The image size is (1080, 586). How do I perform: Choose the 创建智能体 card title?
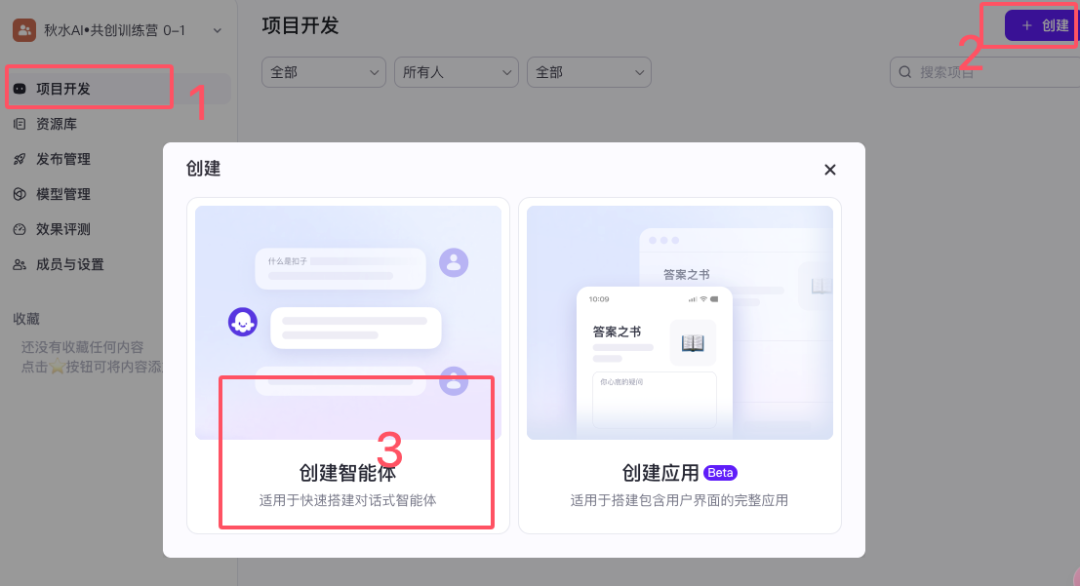pyautogui.click(x=348, y=472)
